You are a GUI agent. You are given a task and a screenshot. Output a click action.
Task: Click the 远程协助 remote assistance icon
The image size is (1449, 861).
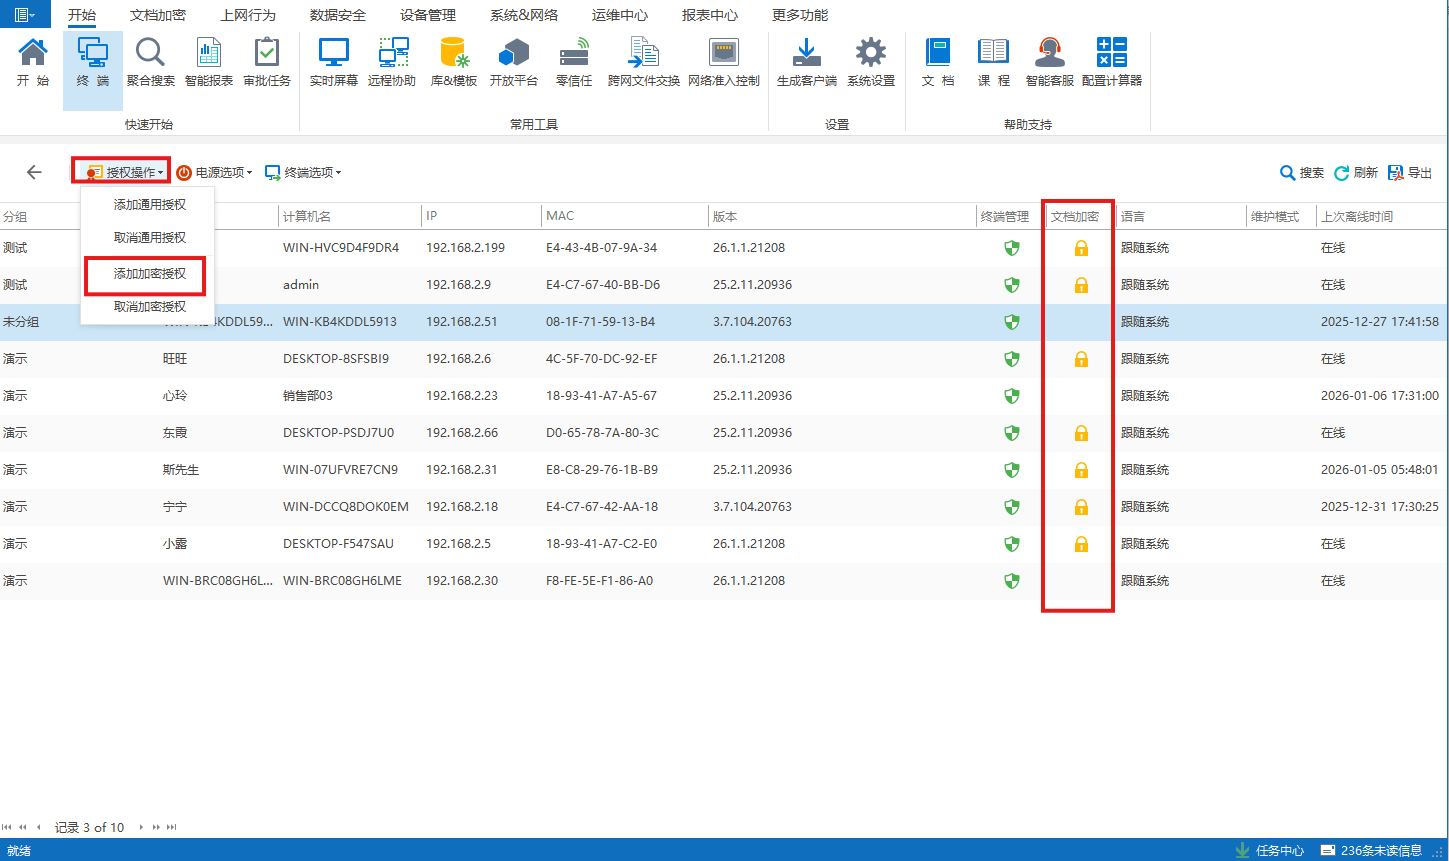[x=392, y=62]
